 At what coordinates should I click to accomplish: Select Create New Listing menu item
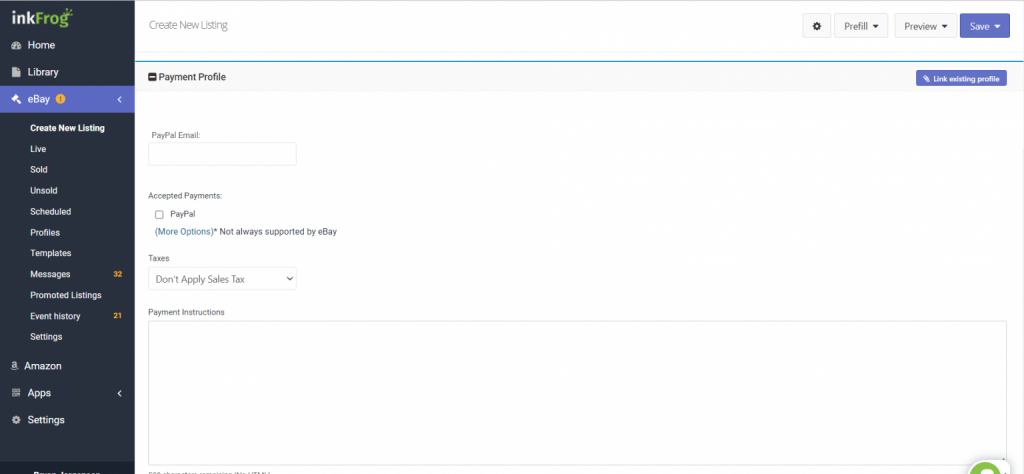tap(67, 128)
